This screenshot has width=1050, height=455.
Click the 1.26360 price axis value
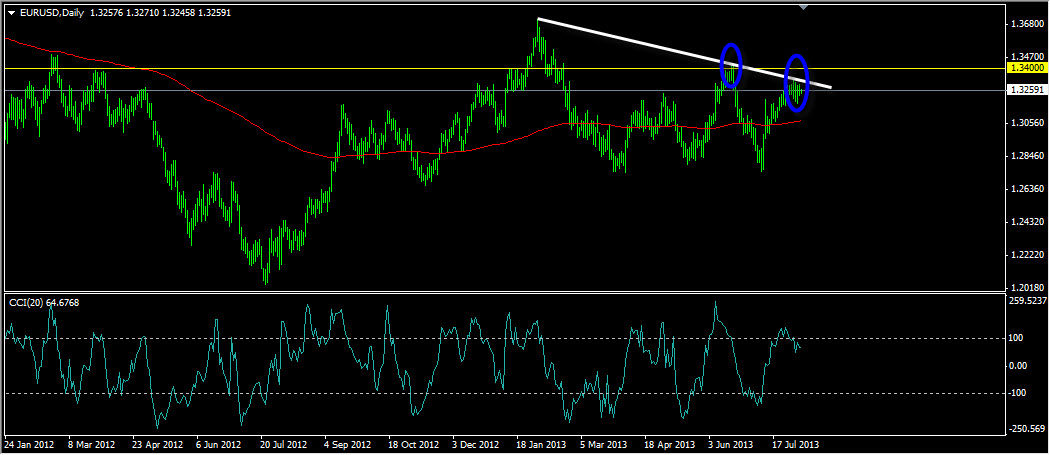pyautogui.click(x=1029, y=189)
